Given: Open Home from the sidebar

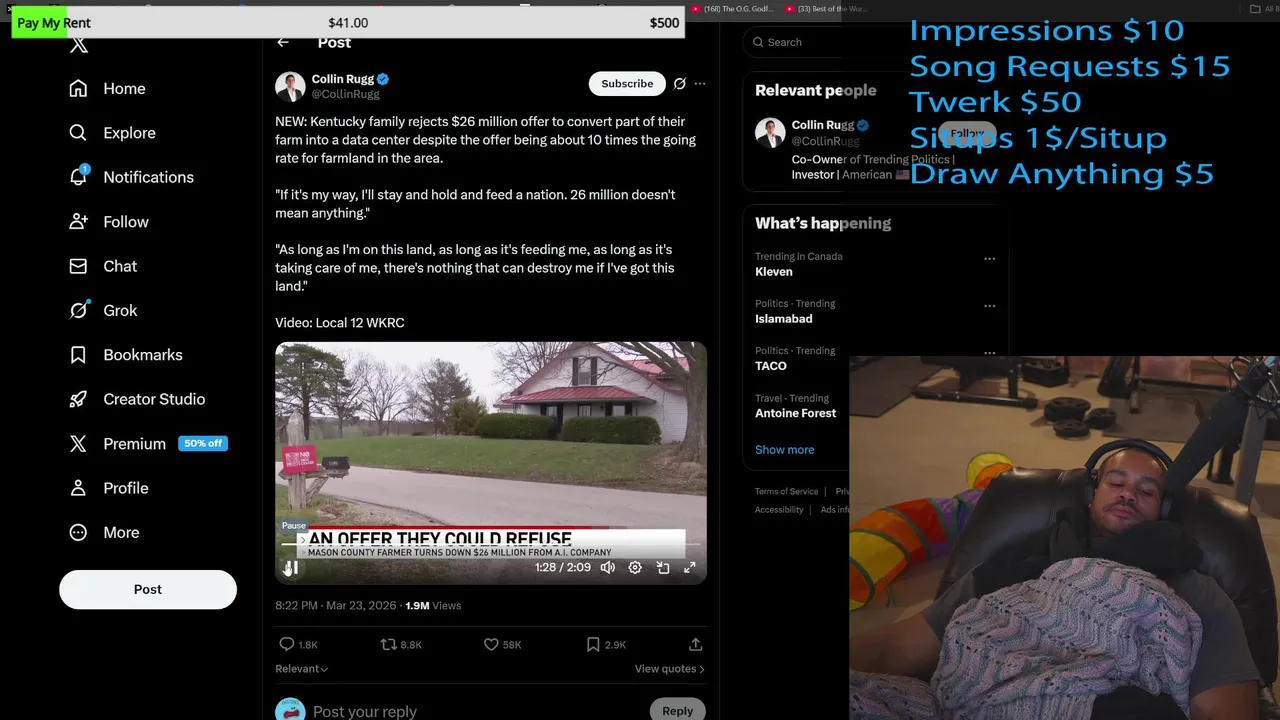Looking at the screenshot, I should tap(107, 89).
